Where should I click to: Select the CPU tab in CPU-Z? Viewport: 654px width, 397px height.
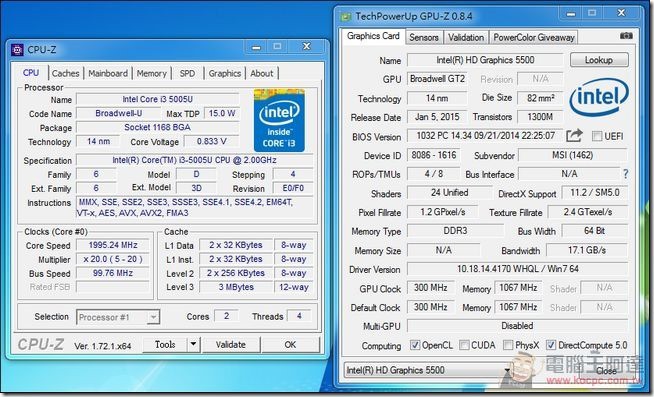[31, 73]
